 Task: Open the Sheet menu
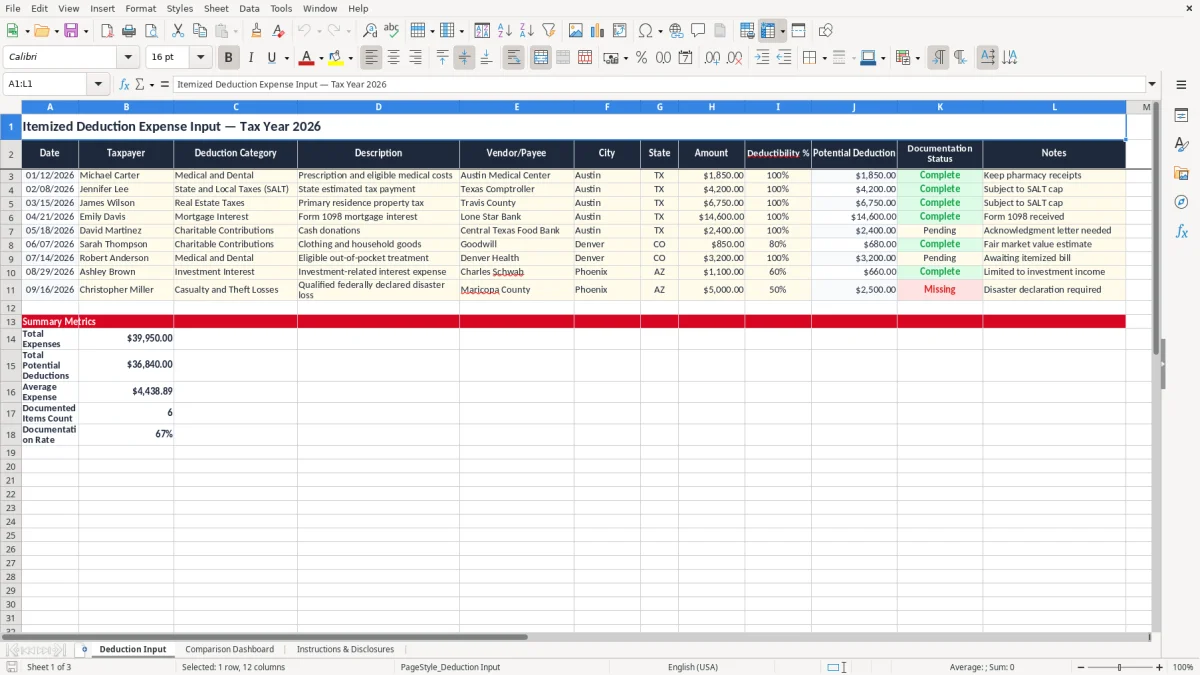(x=216, y=8)
